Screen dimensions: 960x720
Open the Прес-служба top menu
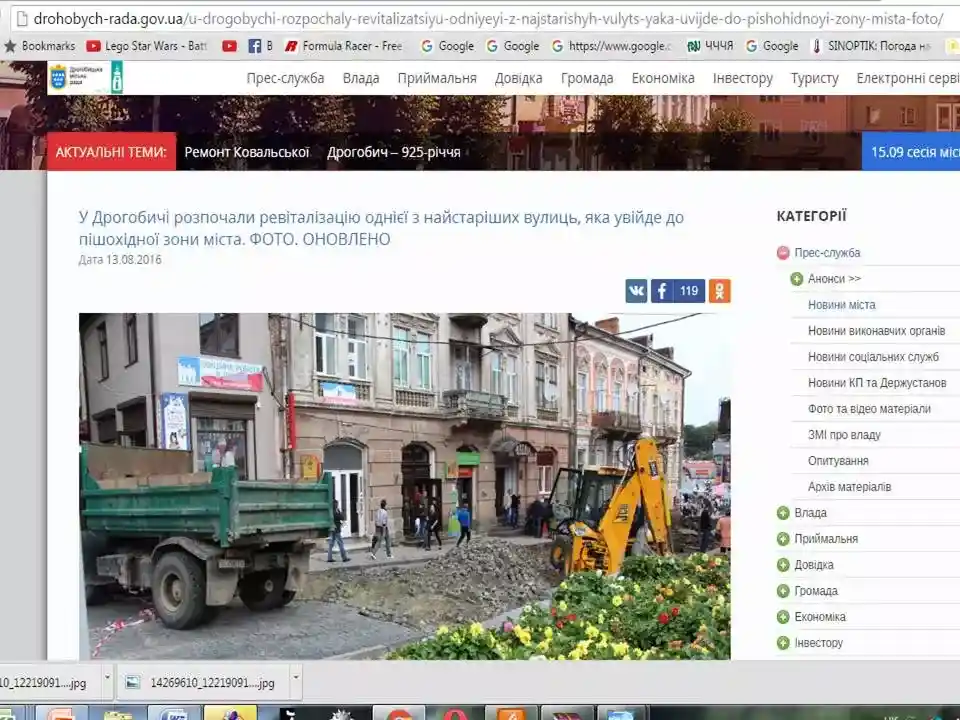pos(285,78)
